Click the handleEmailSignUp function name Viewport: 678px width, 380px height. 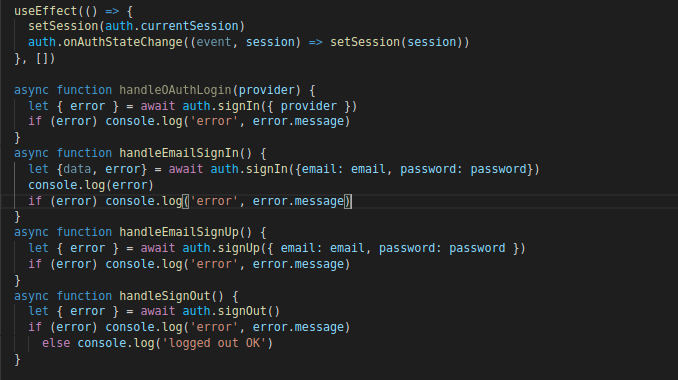[179, 232]
